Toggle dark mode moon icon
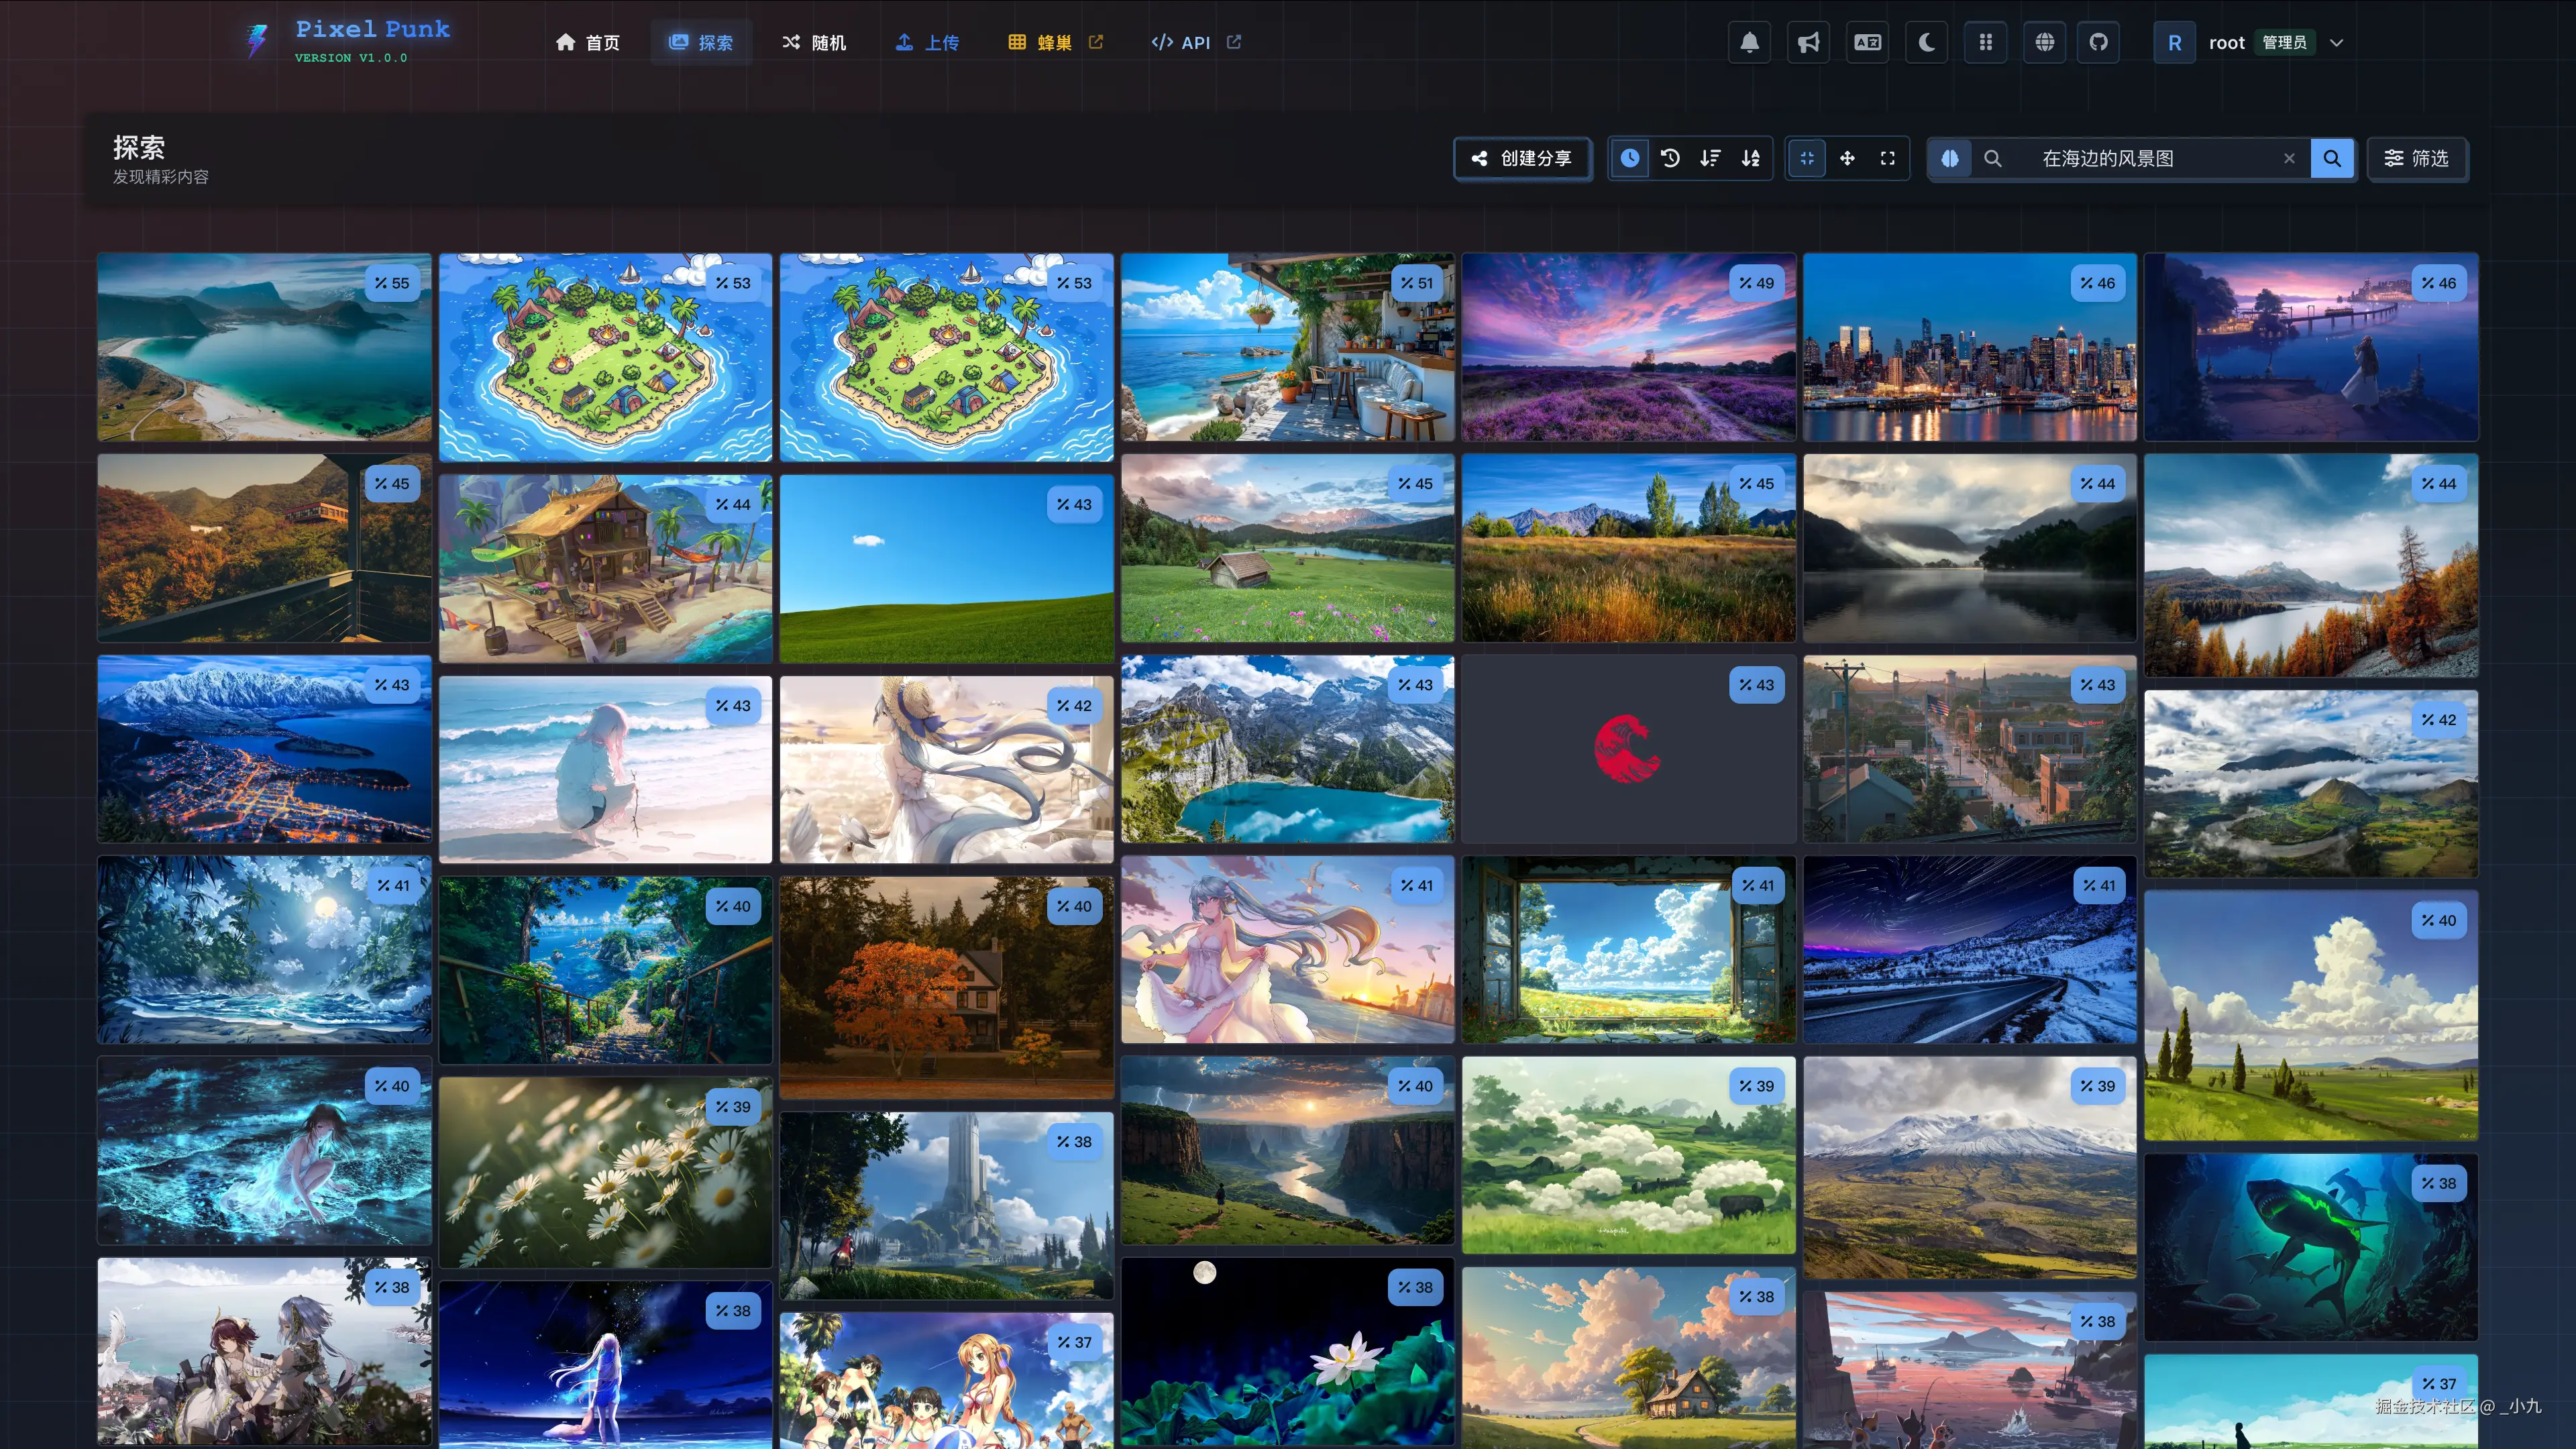 pyautogui.click(x=1926, y=42)
